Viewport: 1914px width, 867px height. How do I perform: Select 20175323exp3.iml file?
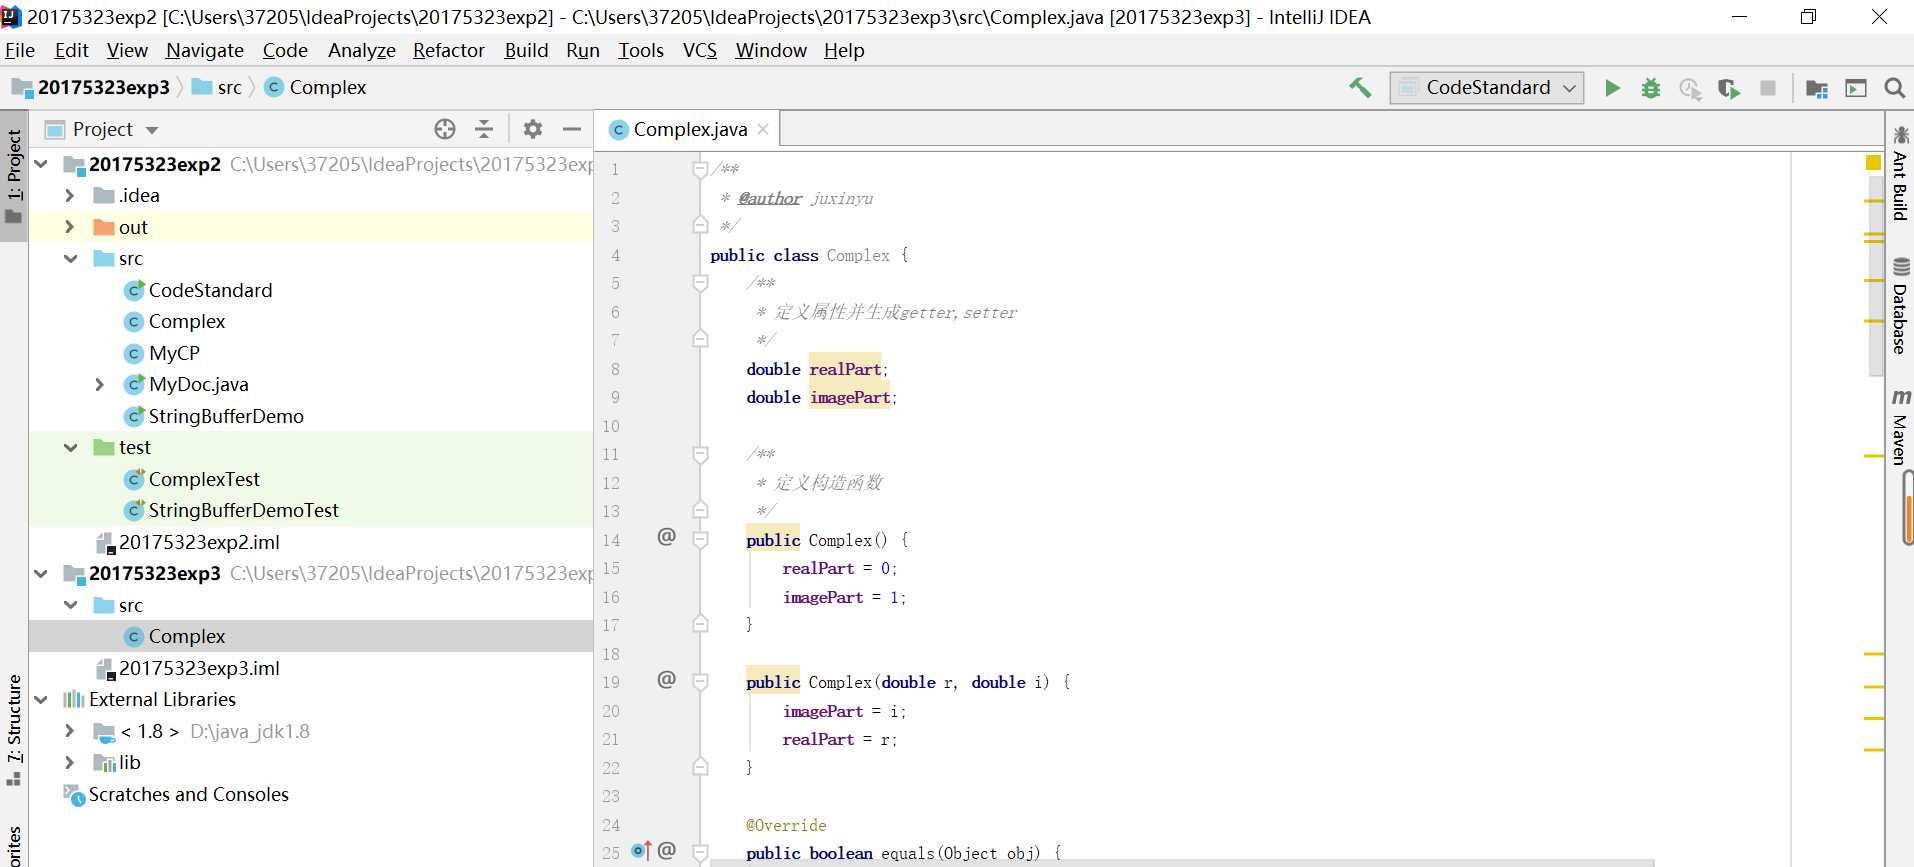pos(188,668)
